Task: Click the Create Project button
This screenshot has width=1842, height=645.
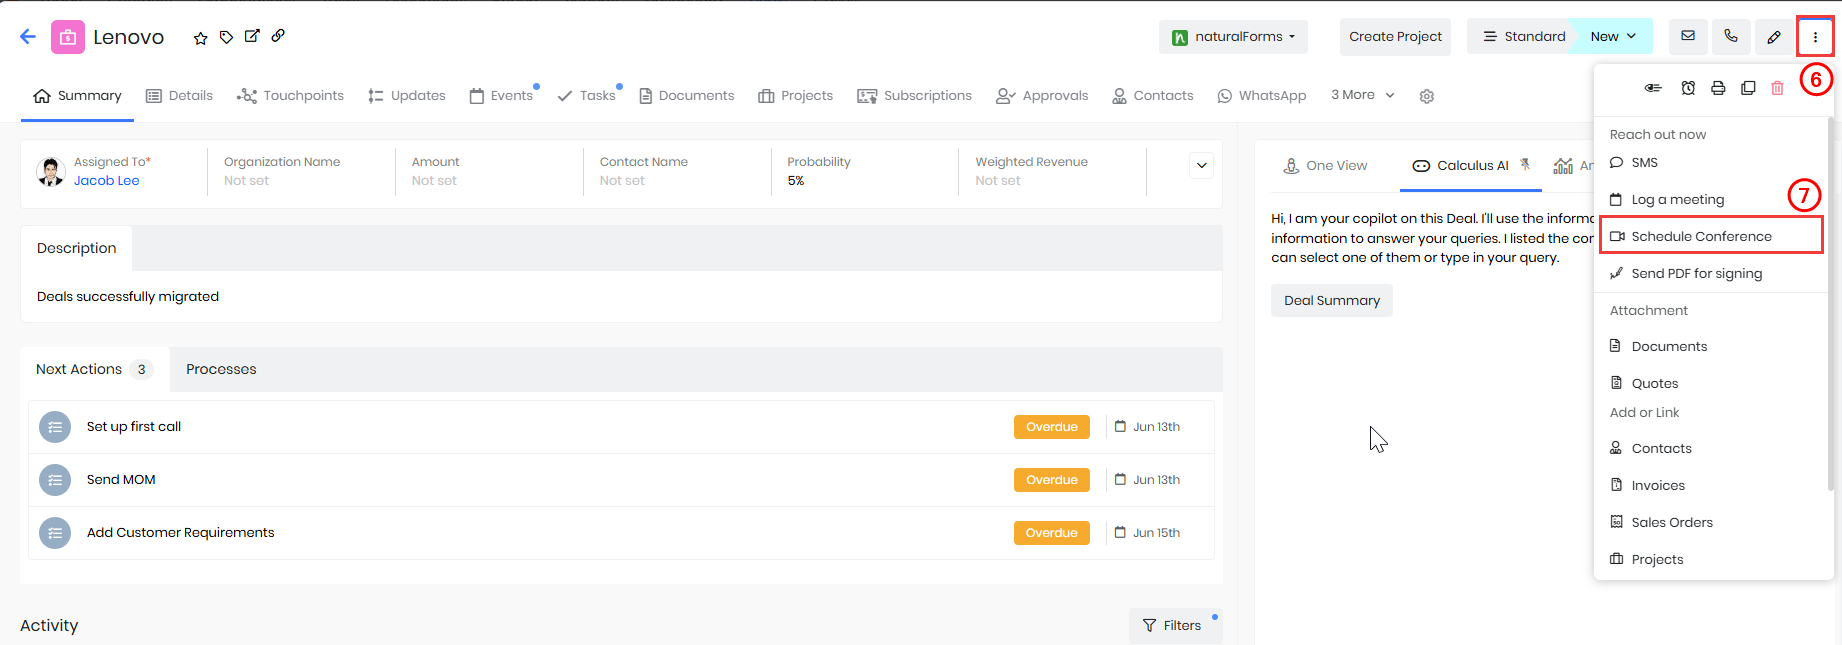Action: pos(1395,37)
